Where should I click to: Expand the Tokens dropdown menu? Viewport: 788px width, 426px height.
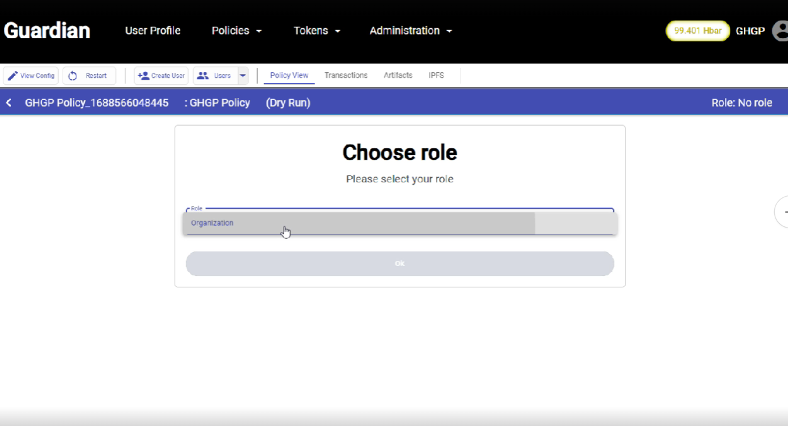coord(317,31)
